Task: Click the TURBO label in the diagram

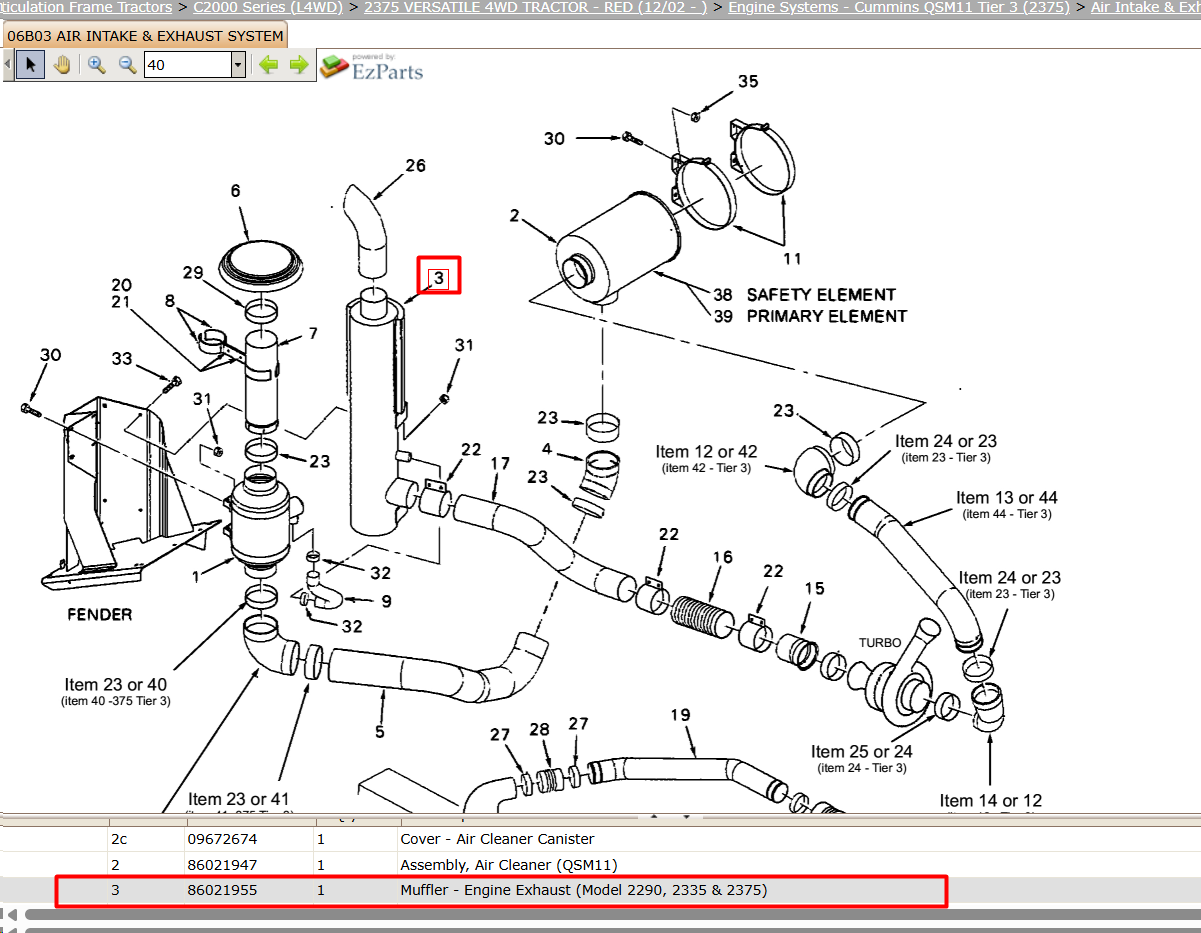Action: 880,643
